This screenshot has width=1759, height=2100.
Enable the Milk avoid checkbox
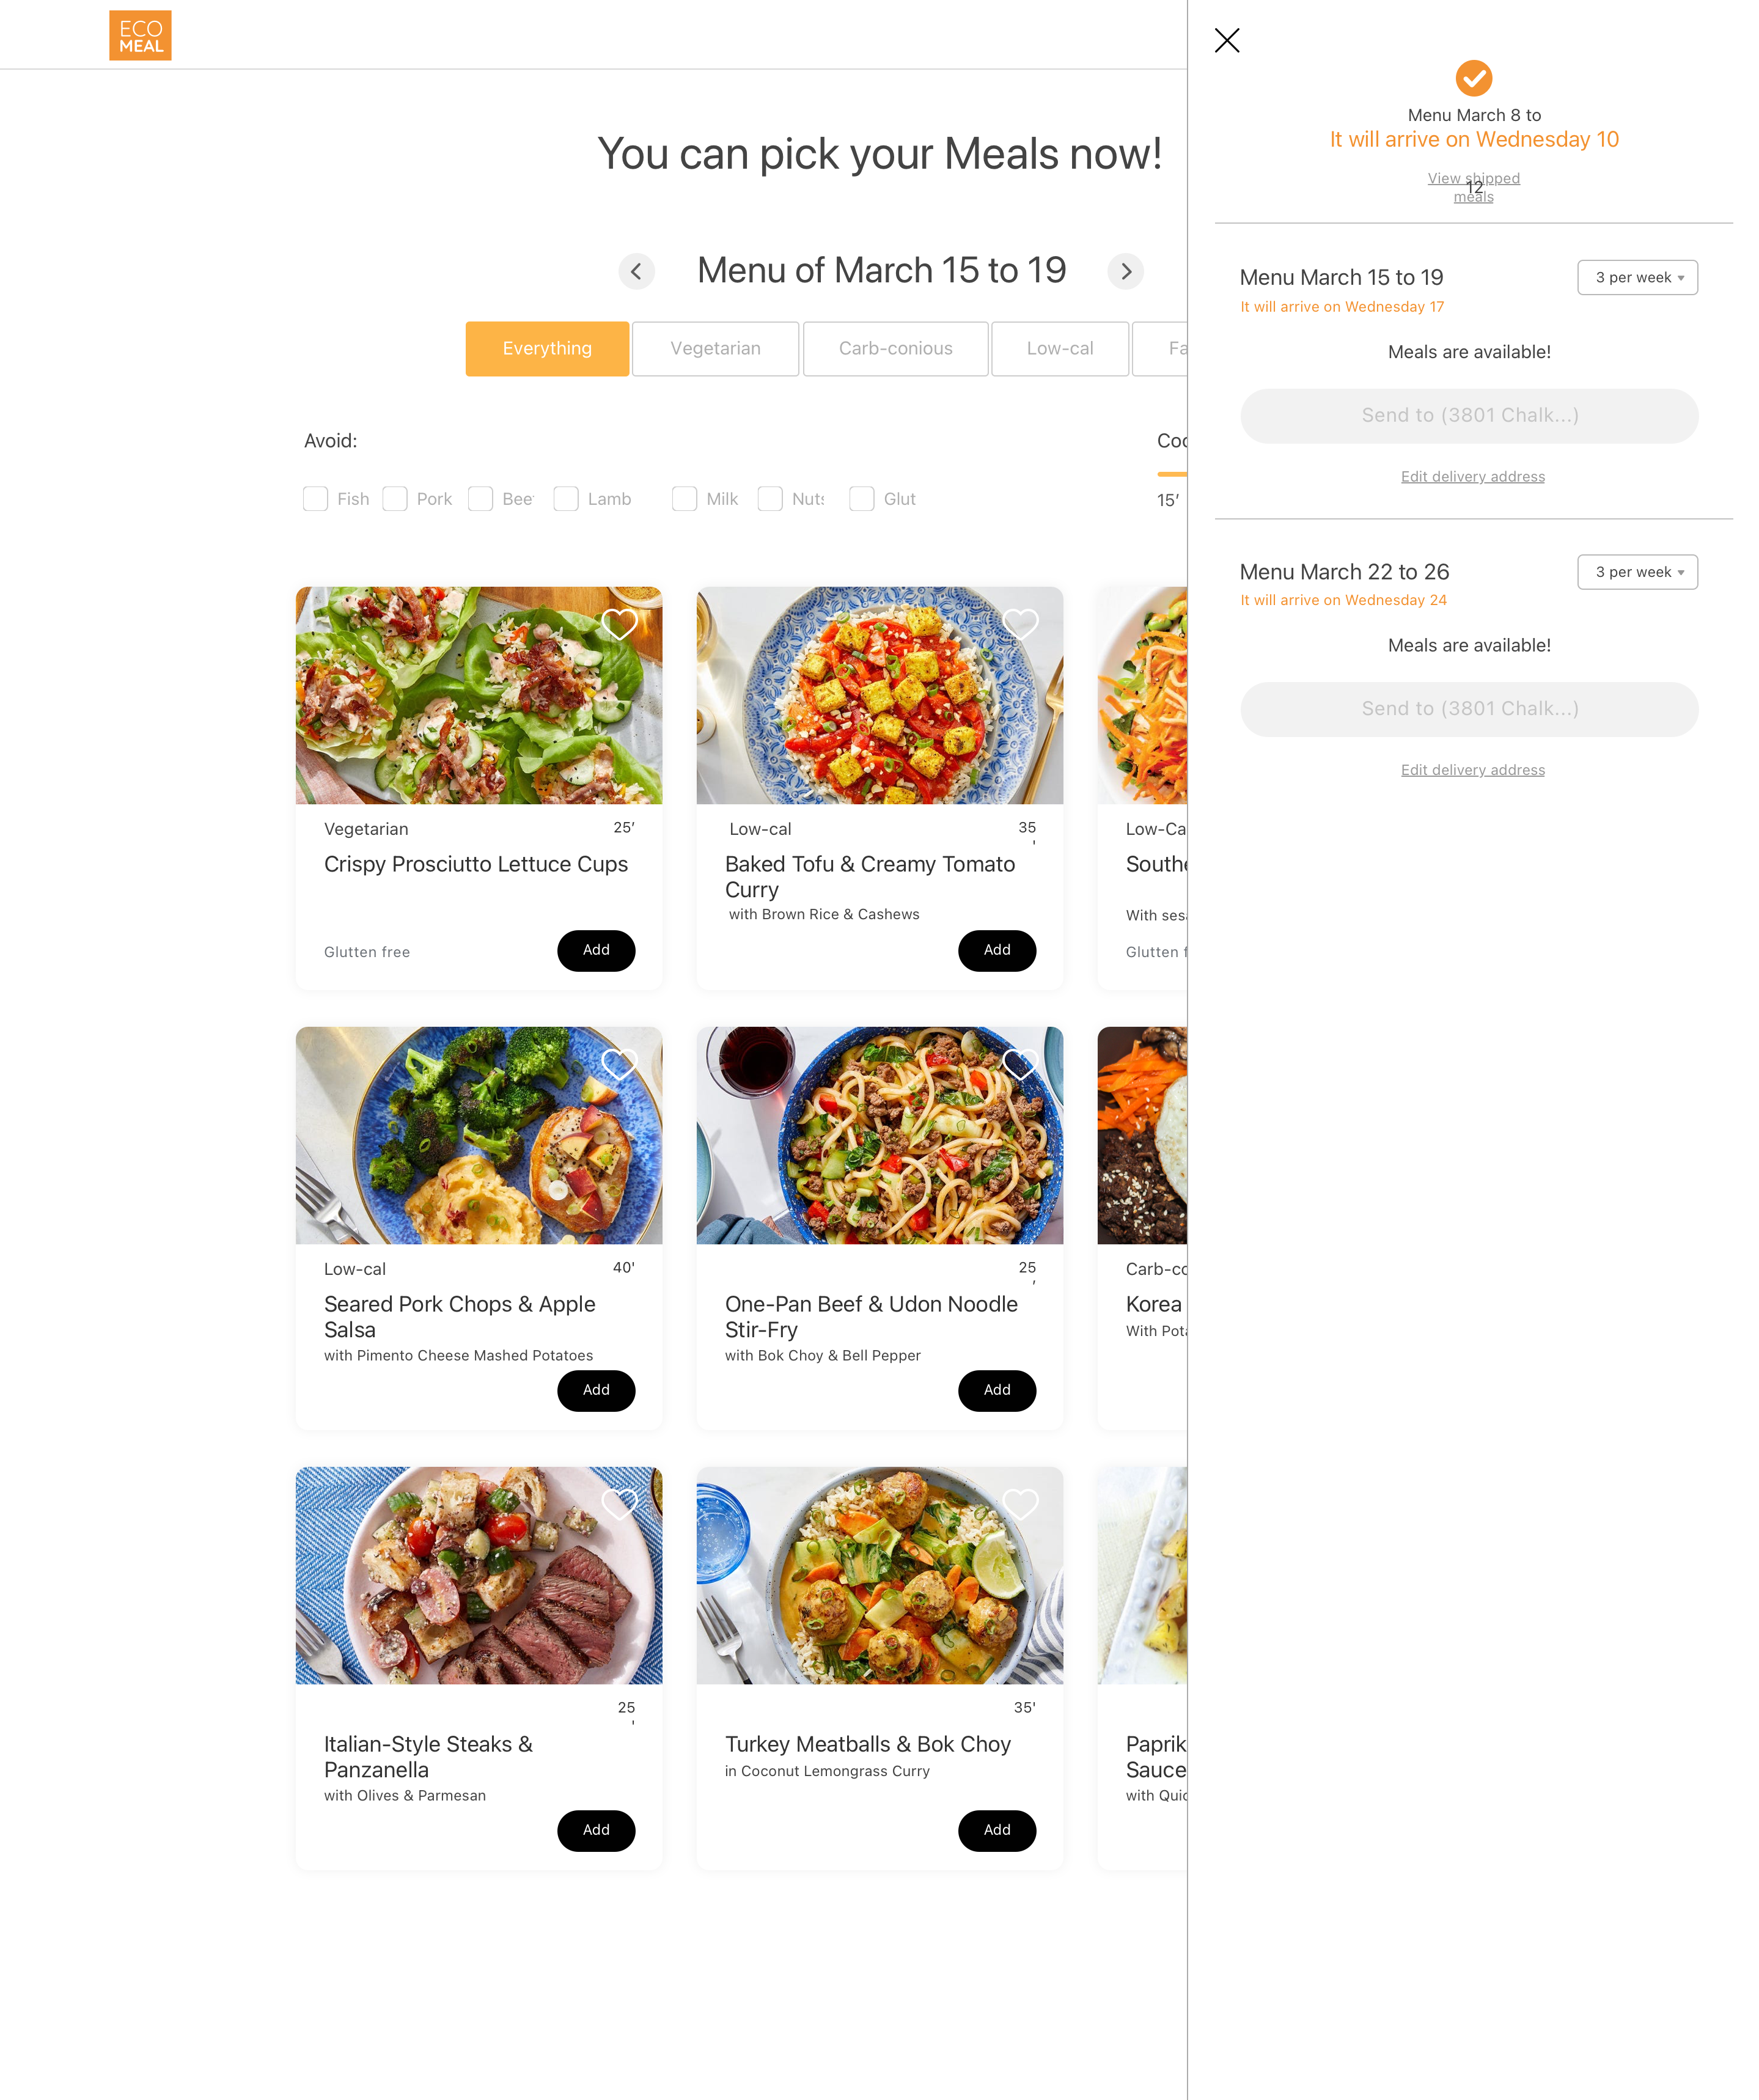click(x=685, y=499)
